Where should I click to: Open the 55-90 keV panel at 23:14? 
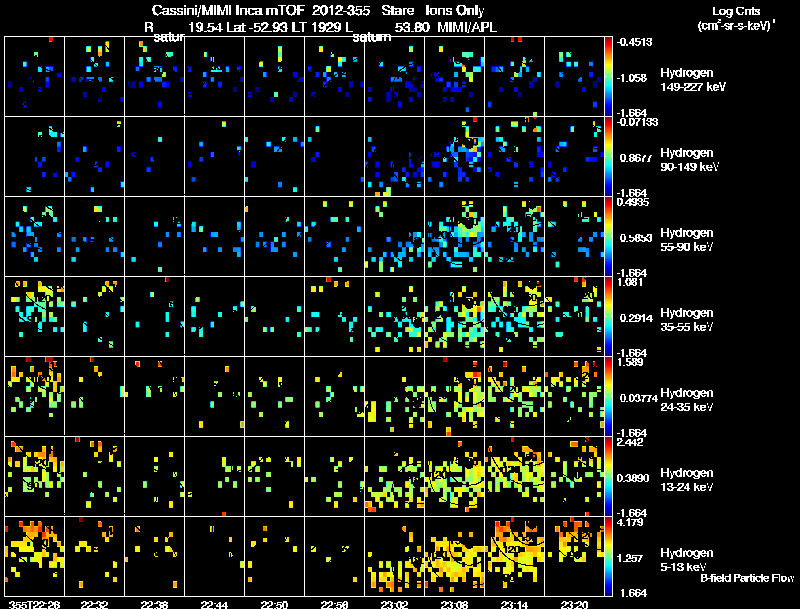pyautogui.click(x=514, y=237)
